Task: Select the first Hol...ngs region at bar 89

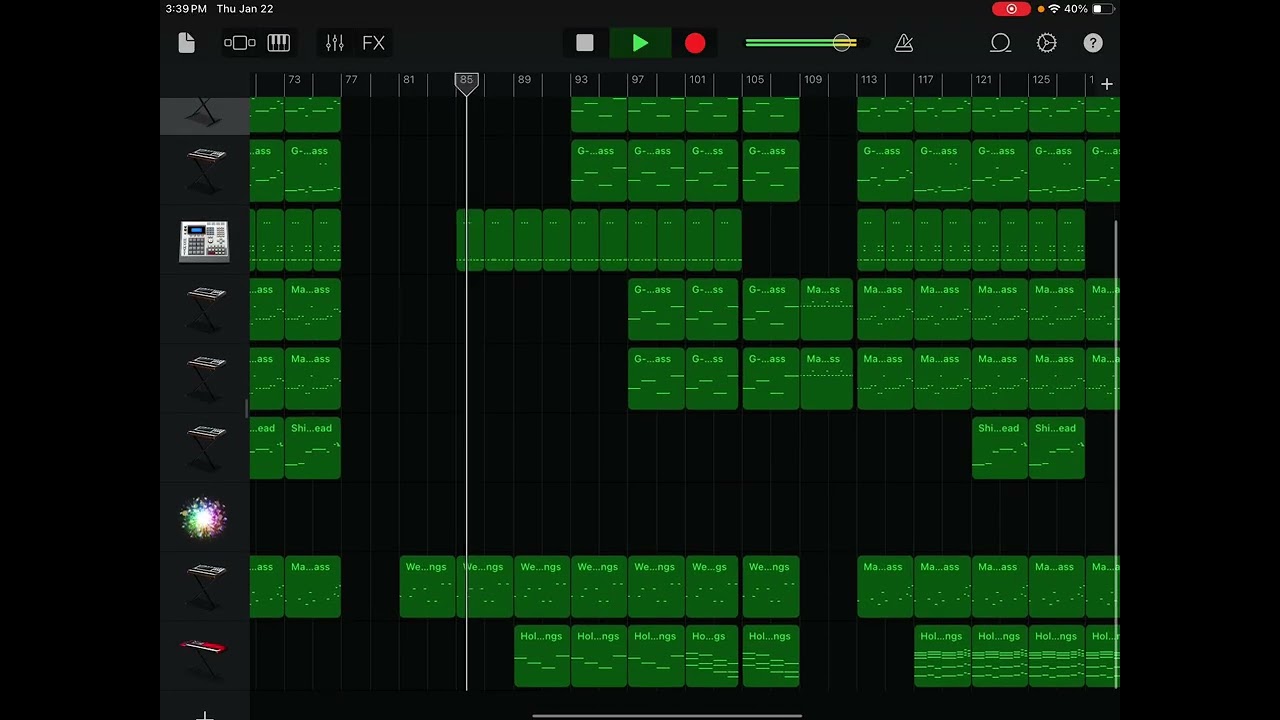Action: point(542,656)
